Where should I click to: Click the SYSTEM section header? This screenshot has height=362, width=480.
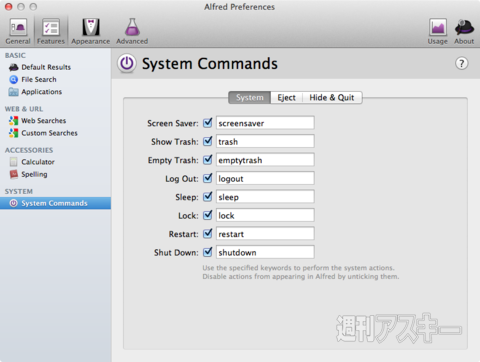pos(19,192)
